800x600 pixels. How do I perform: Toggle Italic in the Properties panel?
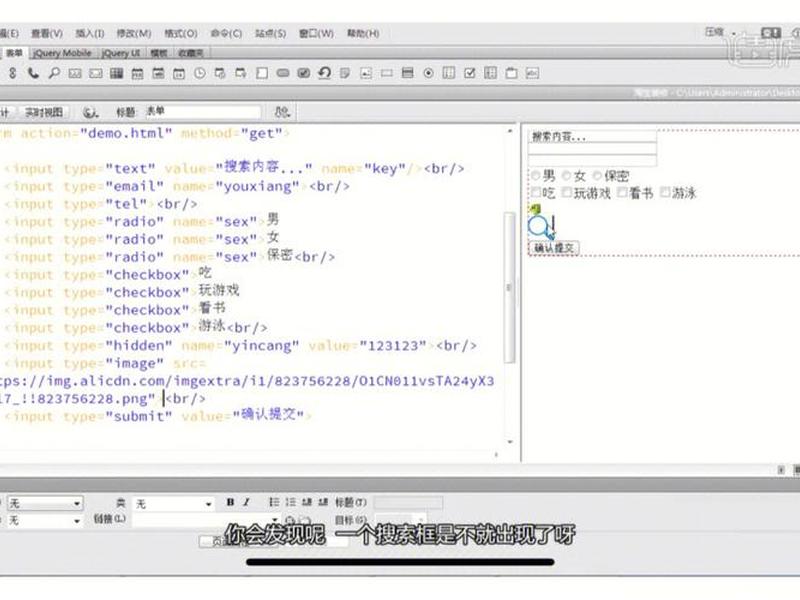246,503
